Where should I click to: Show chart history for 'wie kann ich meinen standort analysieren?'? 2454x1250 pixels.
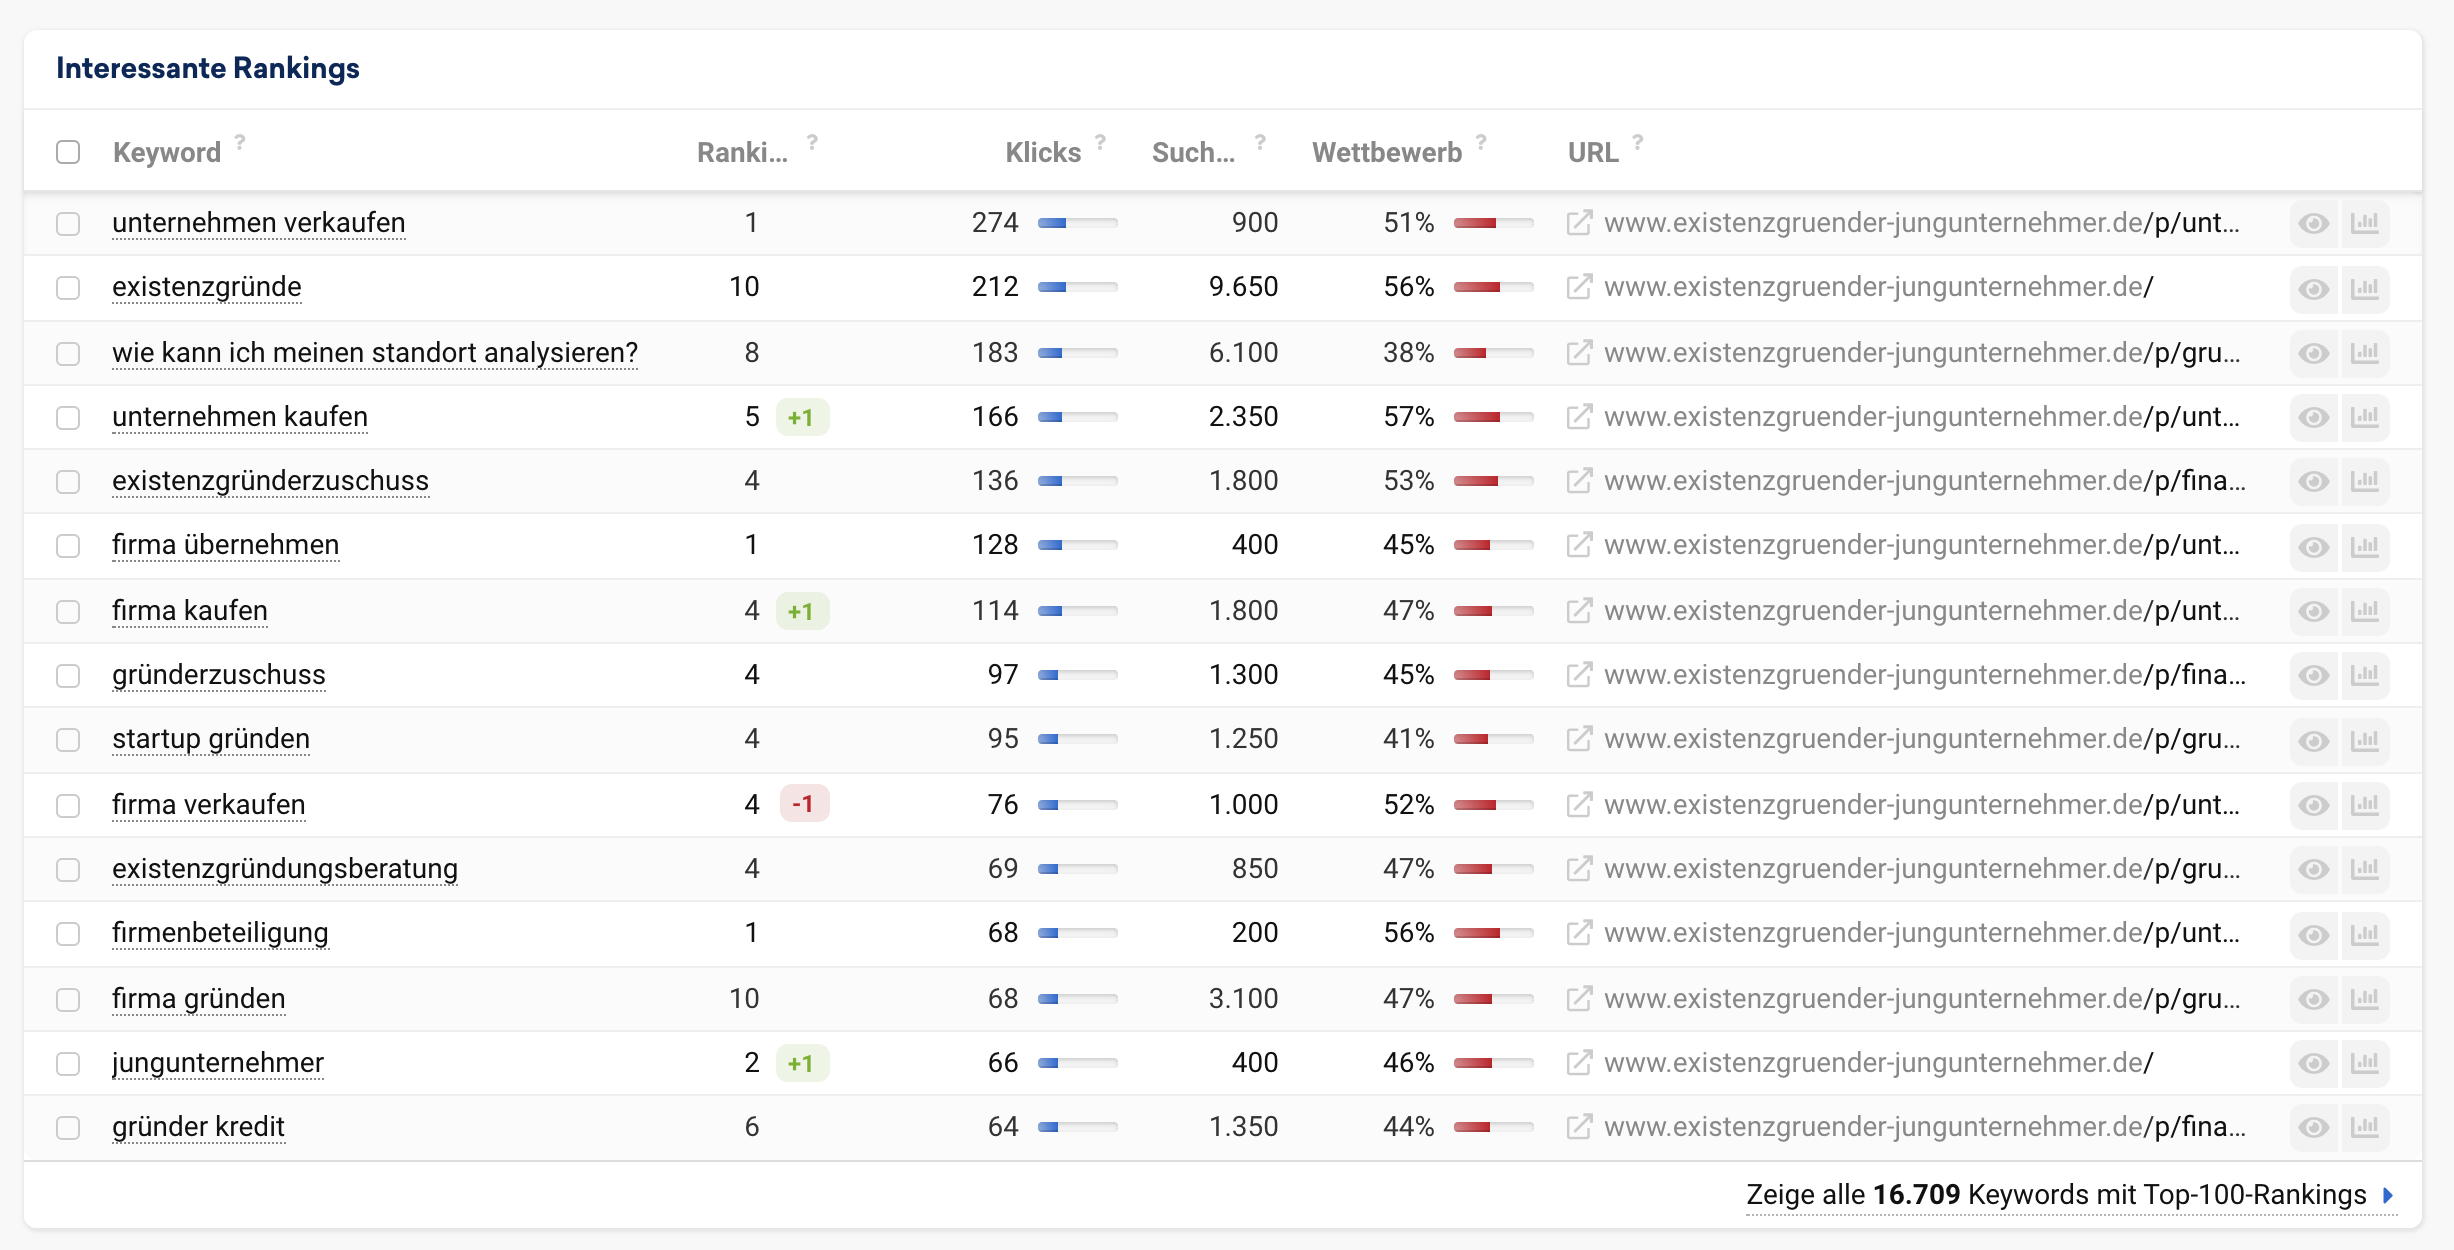(2365, 353)
